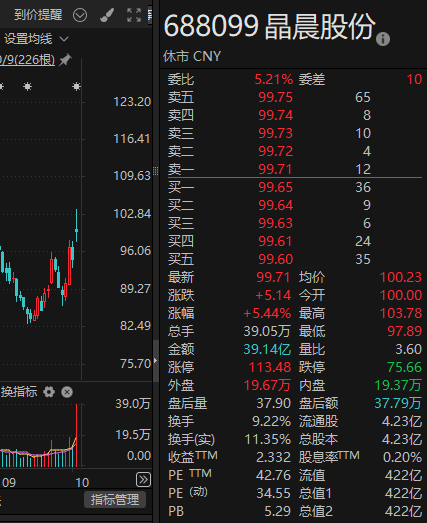The width and height of the screenshot is (427, 523).
Task: Pin the chart range with pushpin icon
Action: [x=65, y=60]
